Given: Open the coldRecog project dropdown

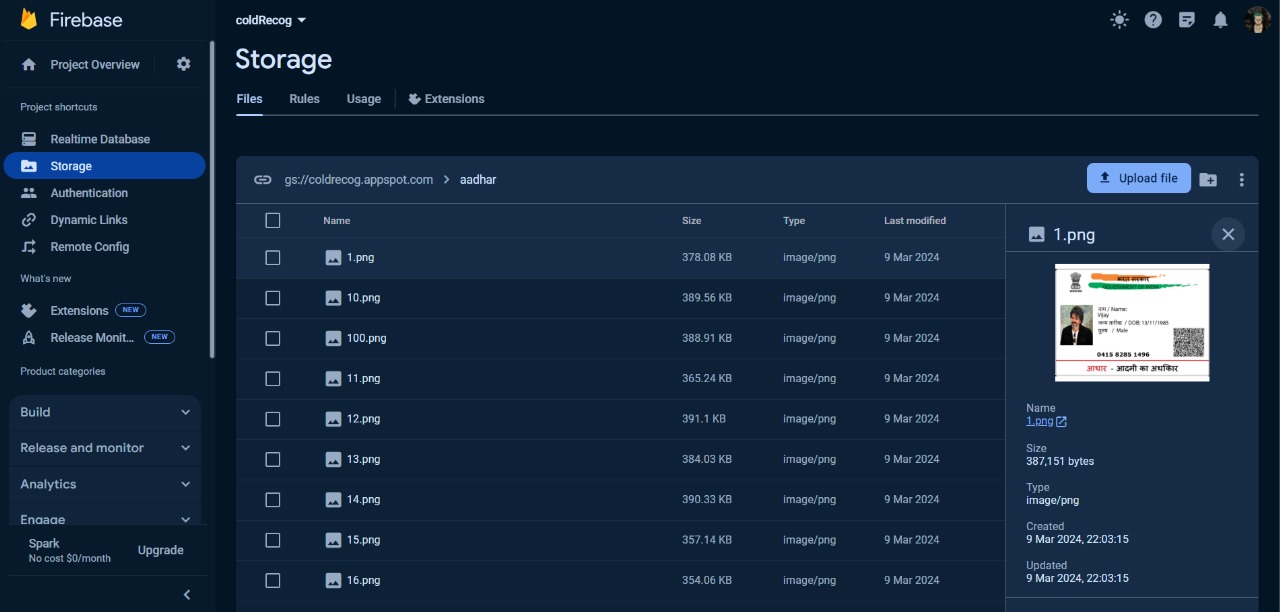Looking at the screenshot, I should [271, 20].
